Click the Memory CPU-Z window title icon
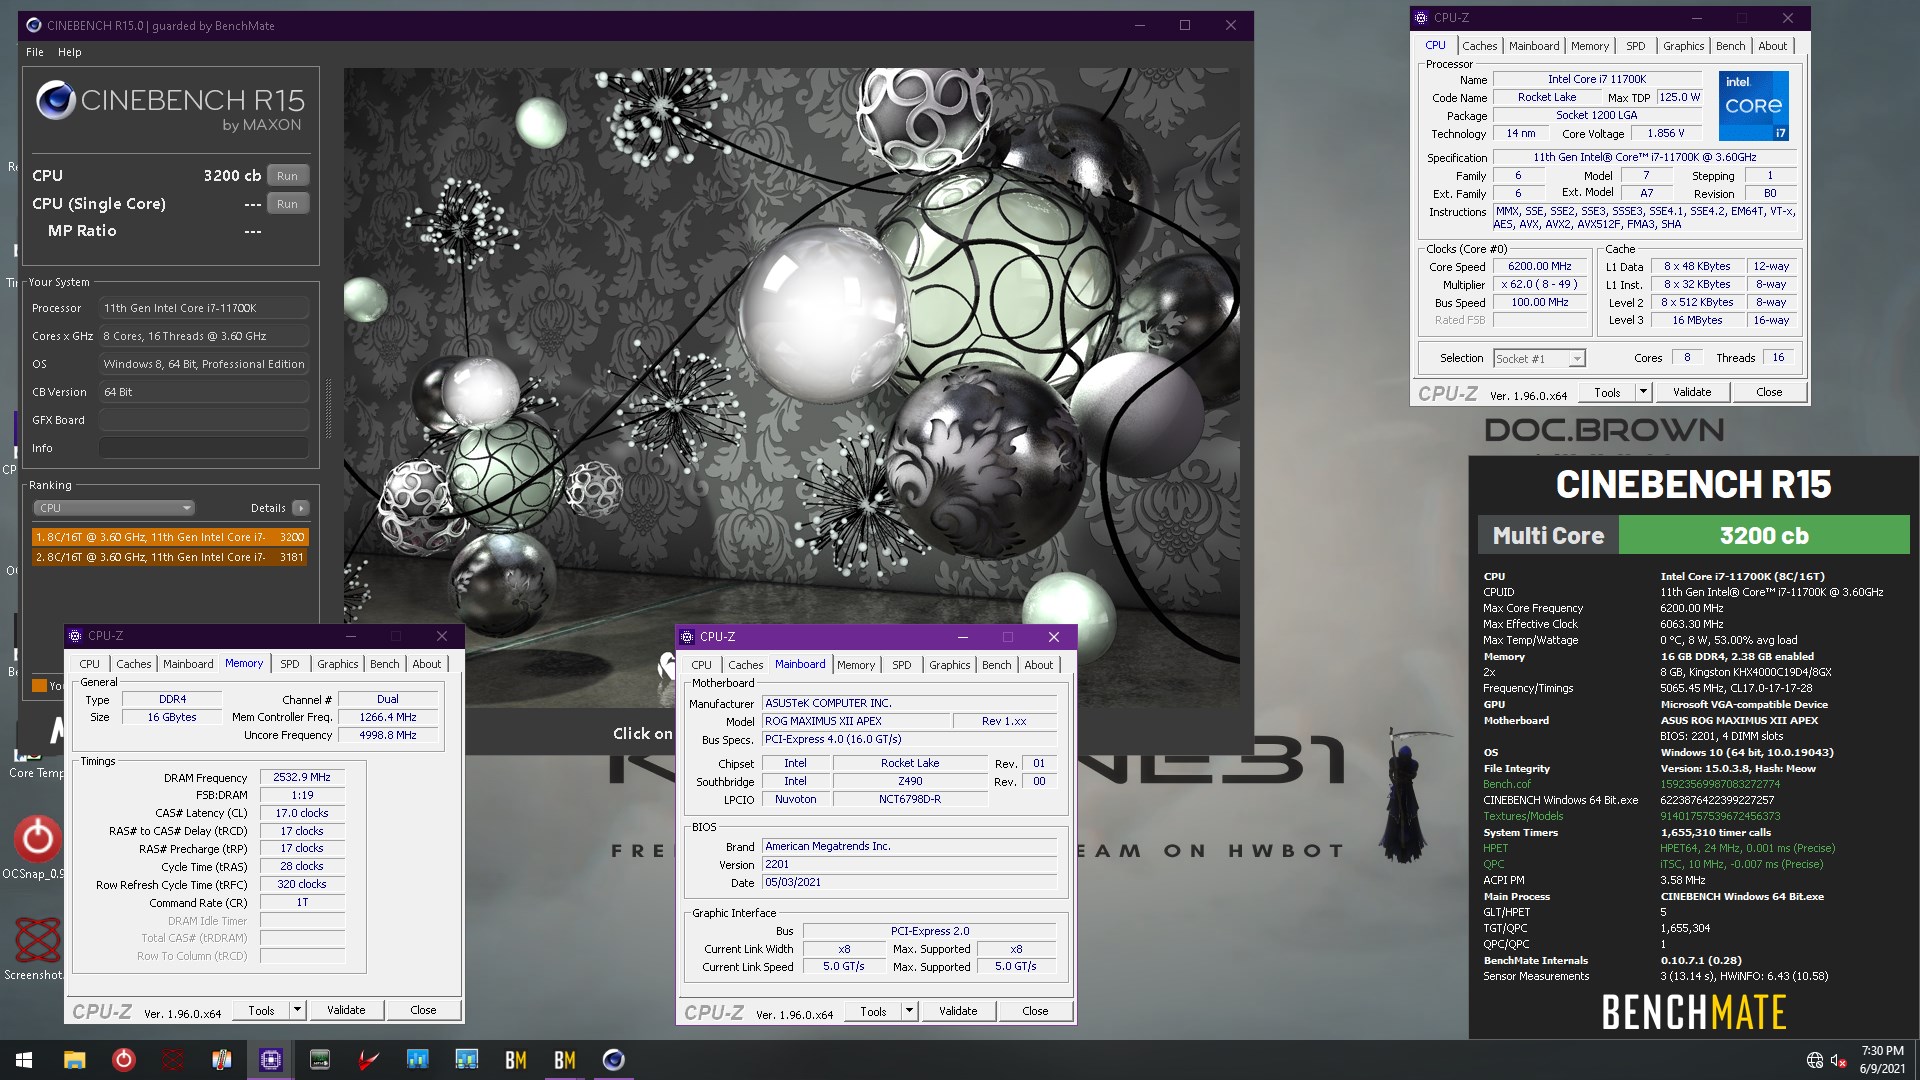 click(x=75, y=636)
